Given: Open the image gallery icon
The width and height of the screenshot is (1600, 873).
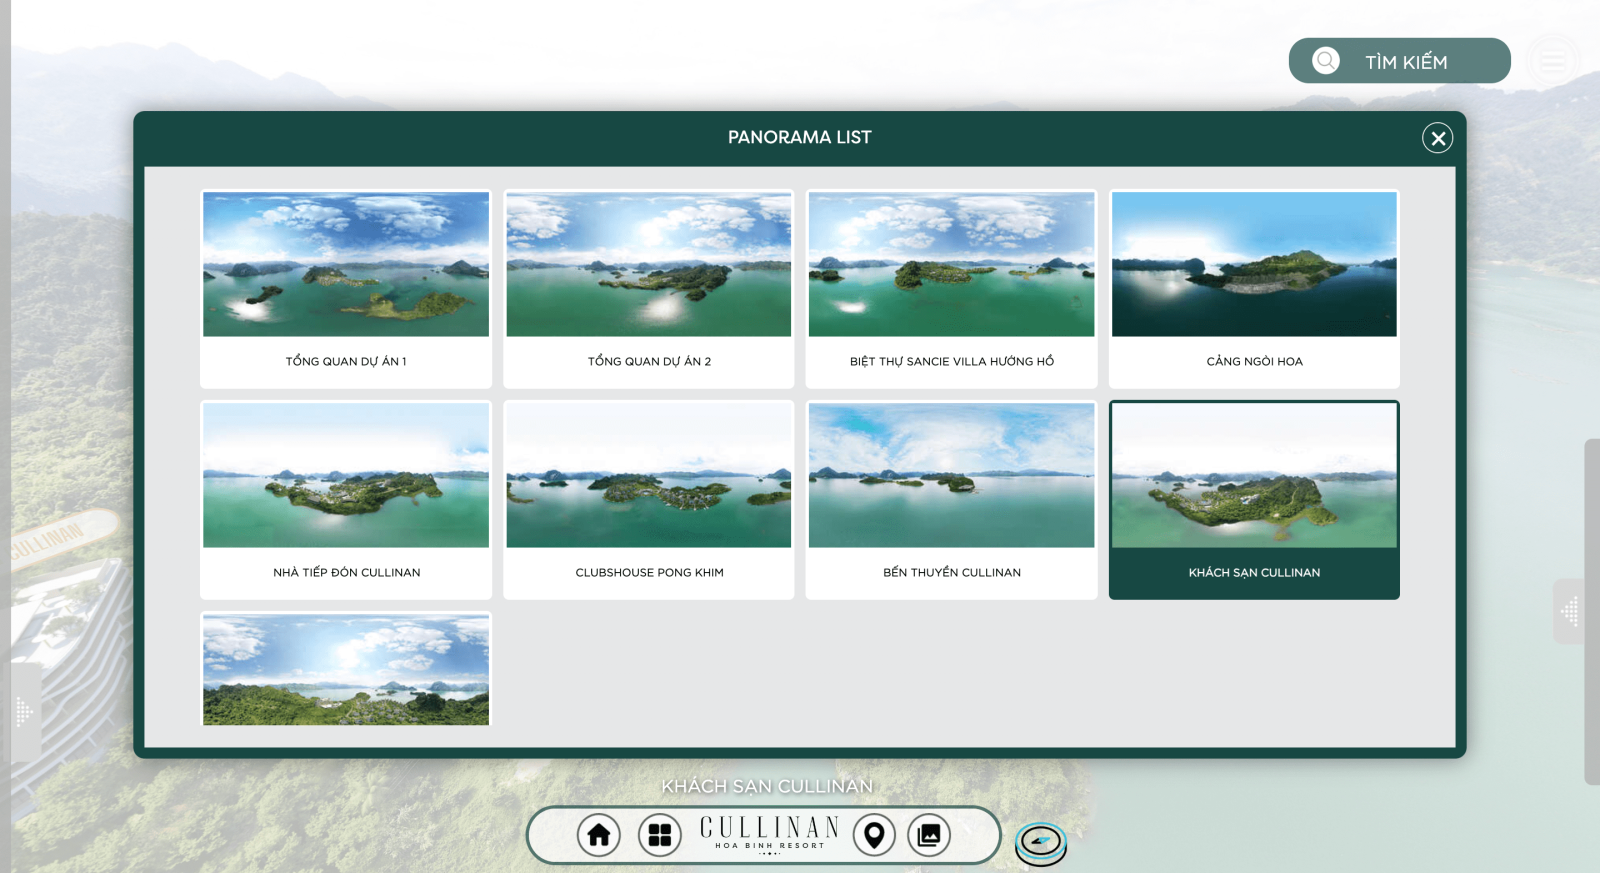Looking at the screenshot, I should [929, 835].
